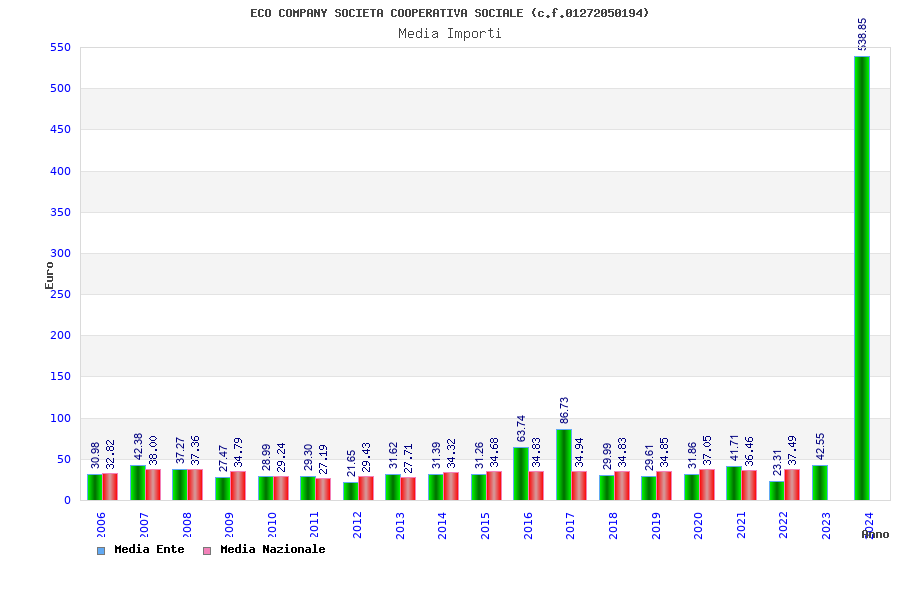
Task: Click the green 2021 bar valued 41.71
Action: (x=734, y=483)
